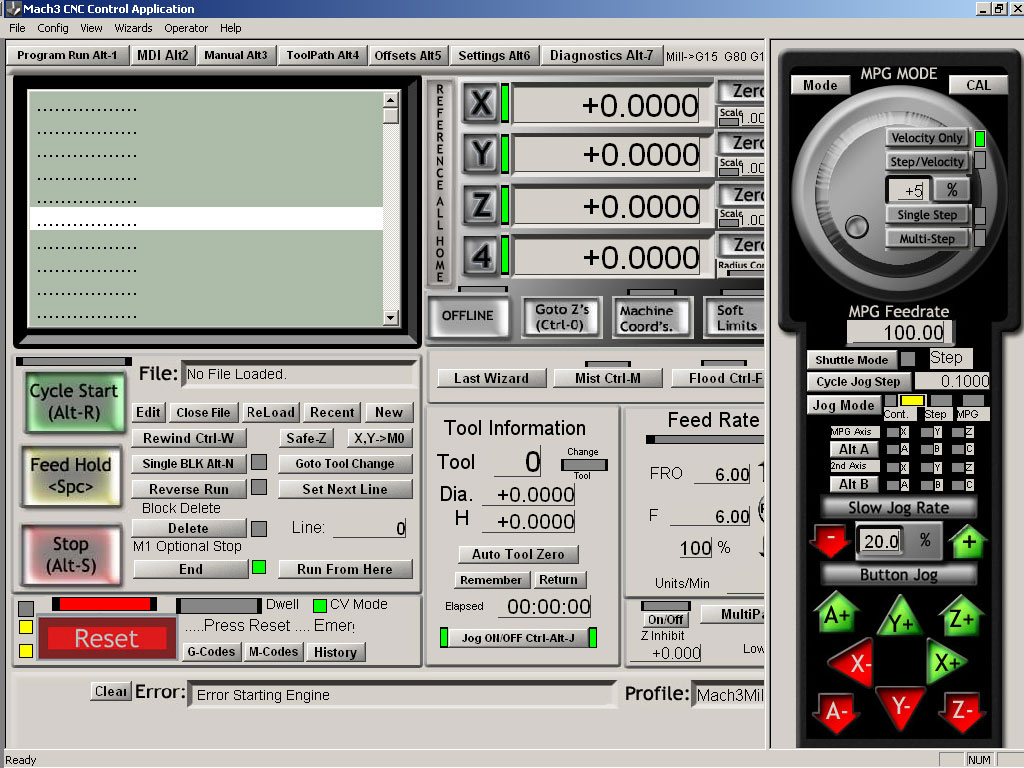This screenshot has height=768, width=1024.
Task: Click the Zero X button
Action: click(742, 90)
